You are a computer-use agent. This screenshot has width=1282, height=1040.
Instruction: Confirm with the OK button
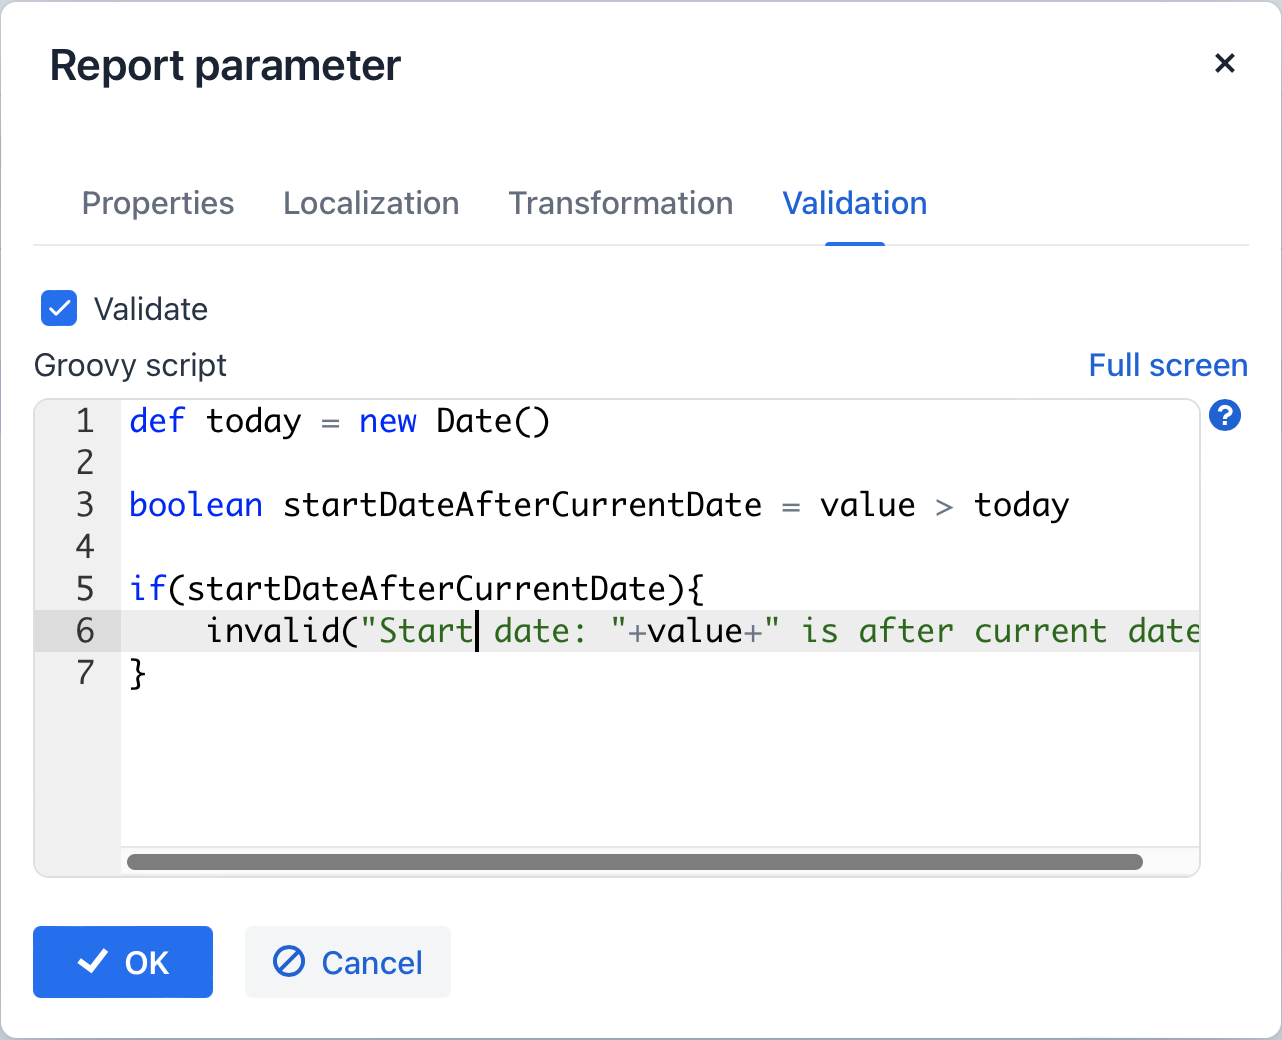tap(123, 962)
